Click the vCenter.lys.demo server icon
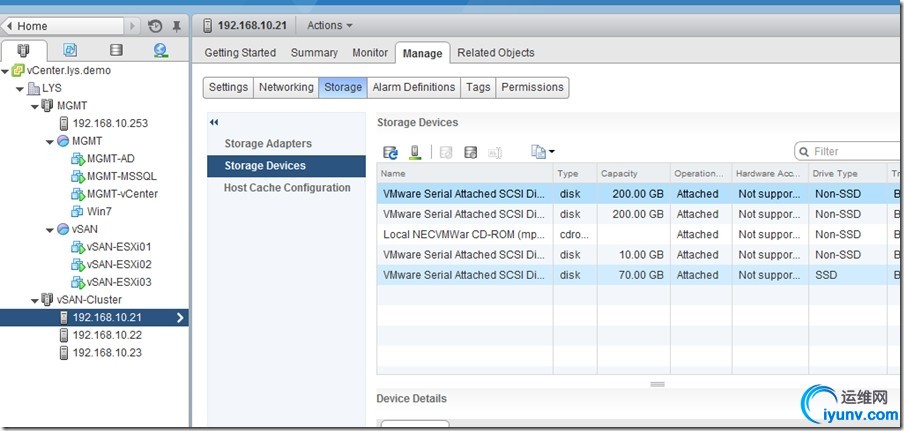The image size is (904, 431). pos(18,71)
